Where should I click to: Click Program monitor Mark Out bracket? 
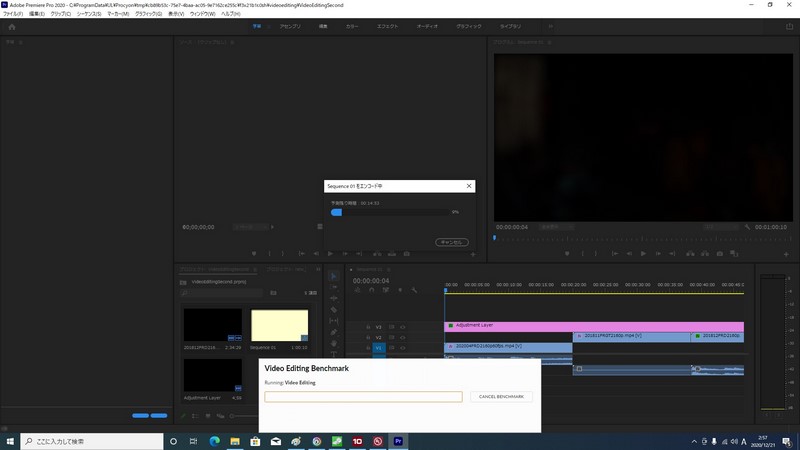click(595, 254)
